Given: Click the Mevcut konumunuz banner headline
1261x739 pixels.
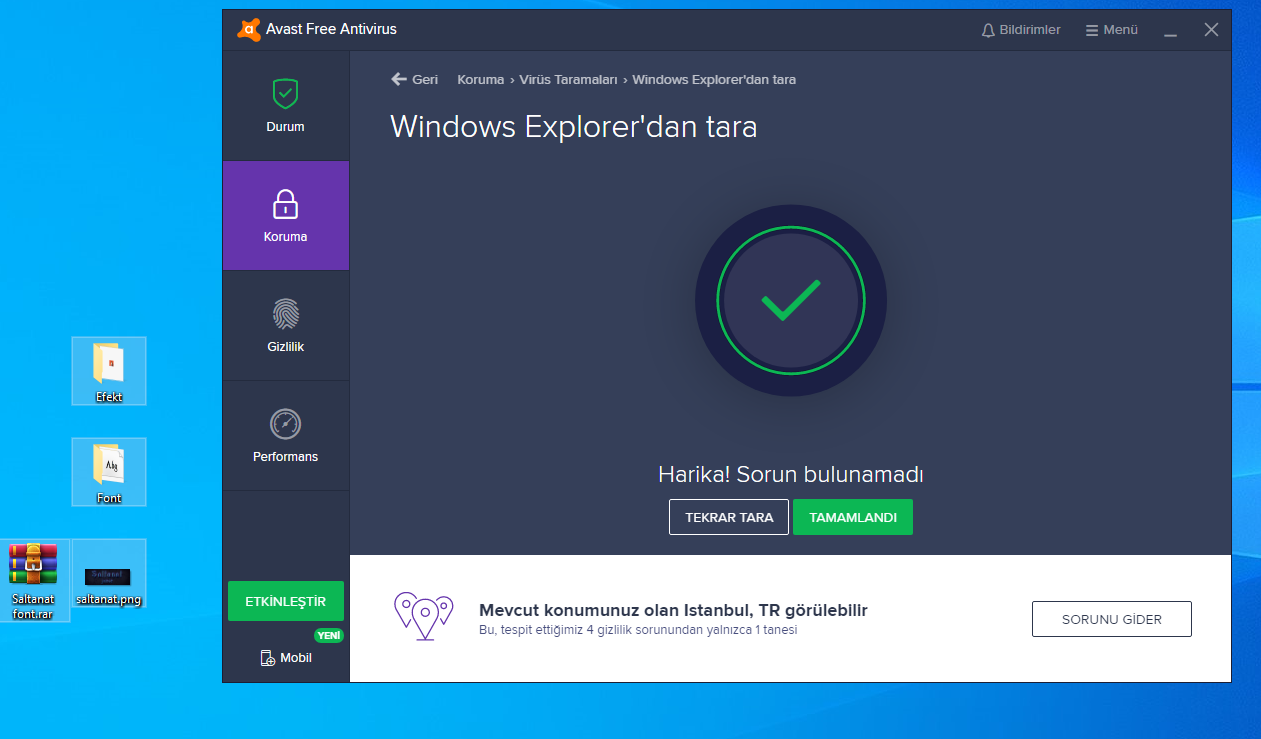Looking at the screenshot, I should tap(673, 610).
